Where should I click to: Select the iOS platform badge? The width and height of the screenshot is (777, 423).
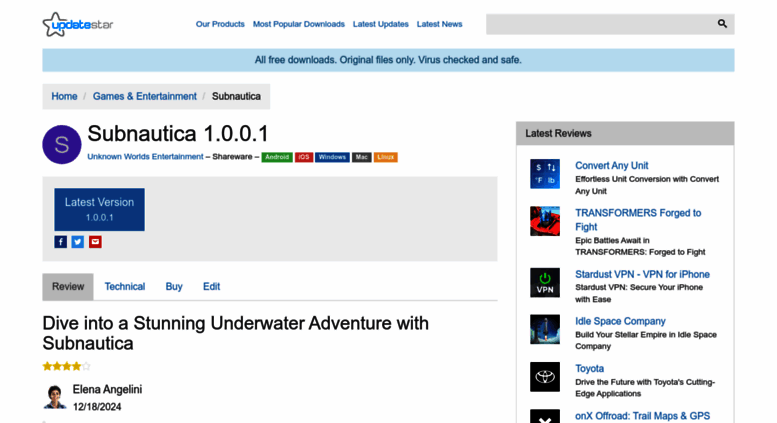pos(304,157)
